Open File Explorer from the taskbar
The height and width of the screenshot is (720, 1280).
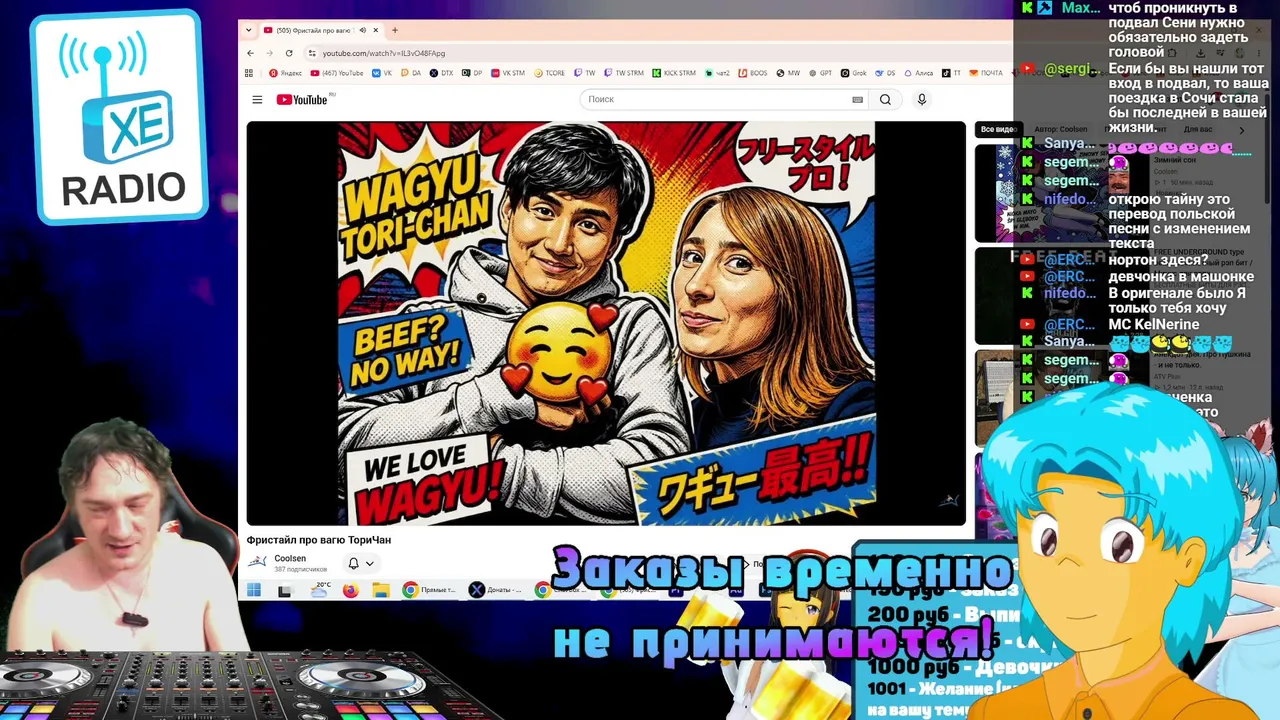[380, 590]
